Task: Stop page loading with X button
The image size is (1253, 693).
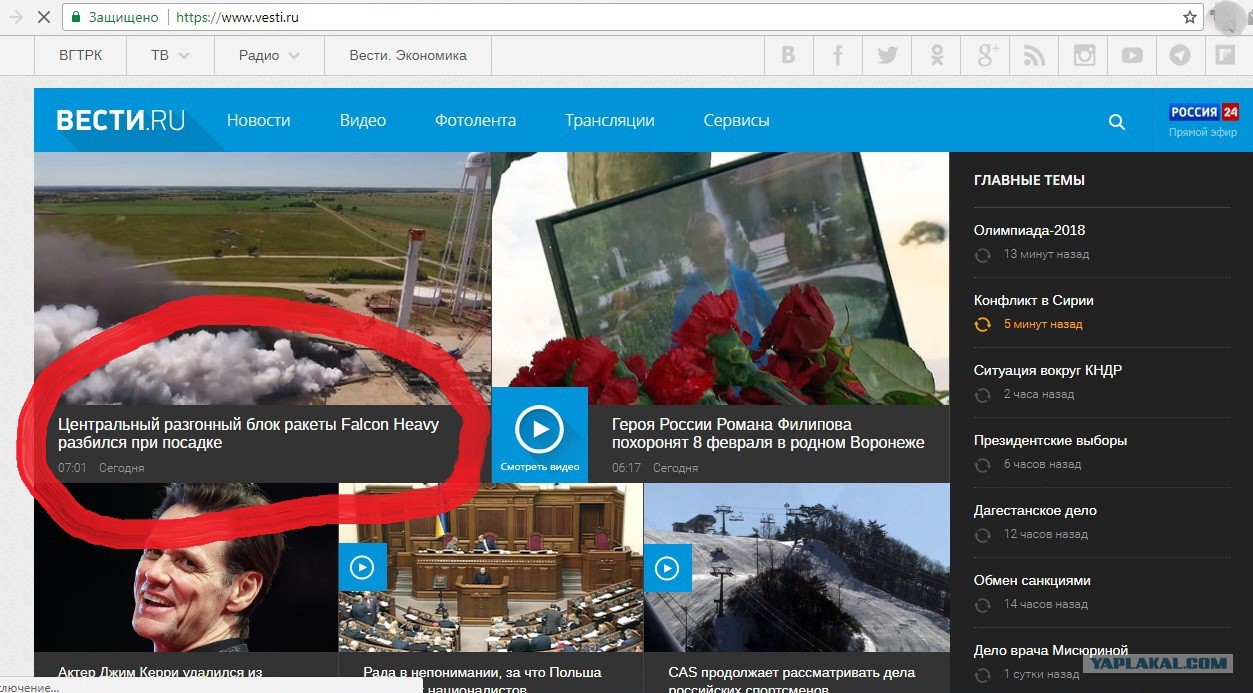Action: [43, 17]
